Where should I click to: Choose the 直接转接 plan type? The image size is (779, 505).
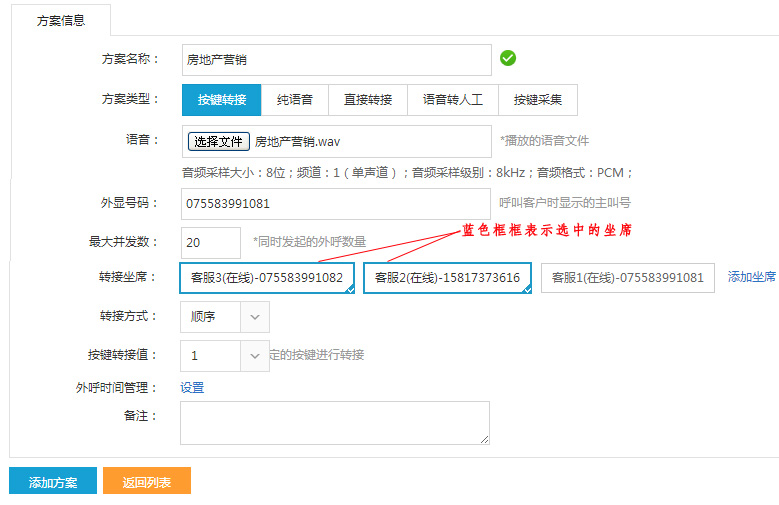tap(369, 100)
